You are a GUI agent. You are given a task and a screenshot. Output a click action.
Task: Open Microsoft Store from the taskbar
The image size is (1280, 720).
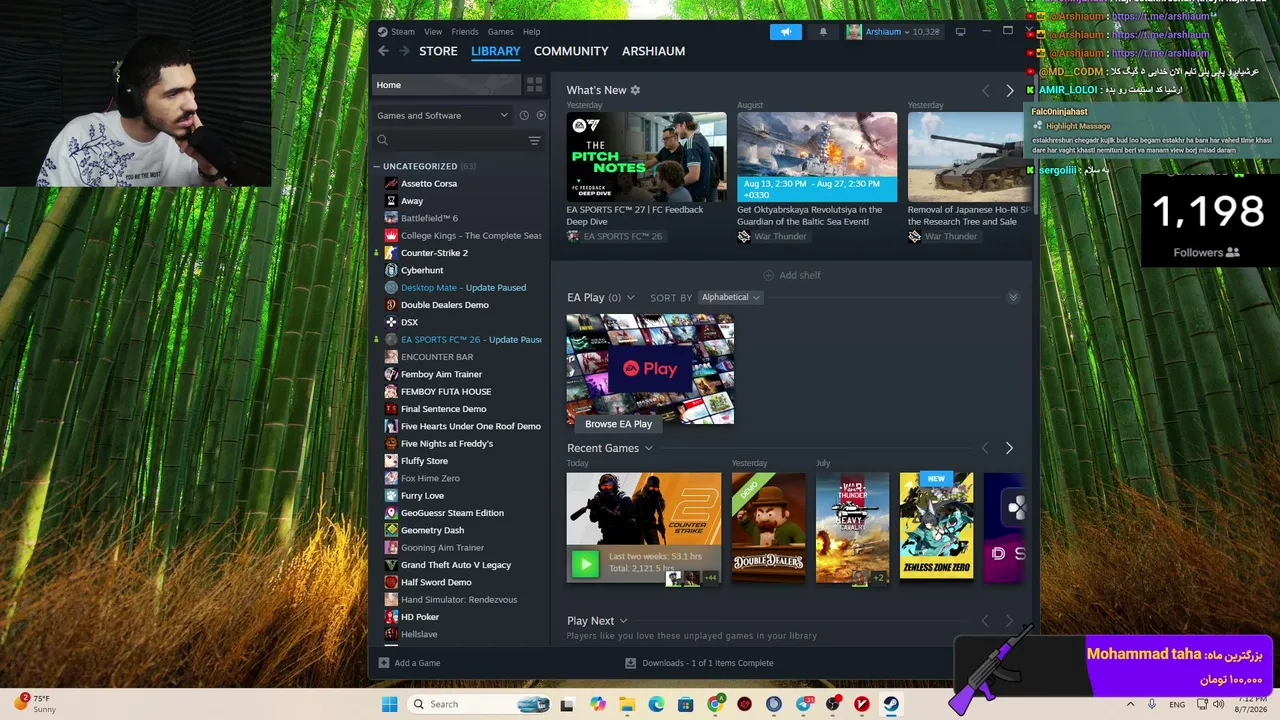pos(685,704)
